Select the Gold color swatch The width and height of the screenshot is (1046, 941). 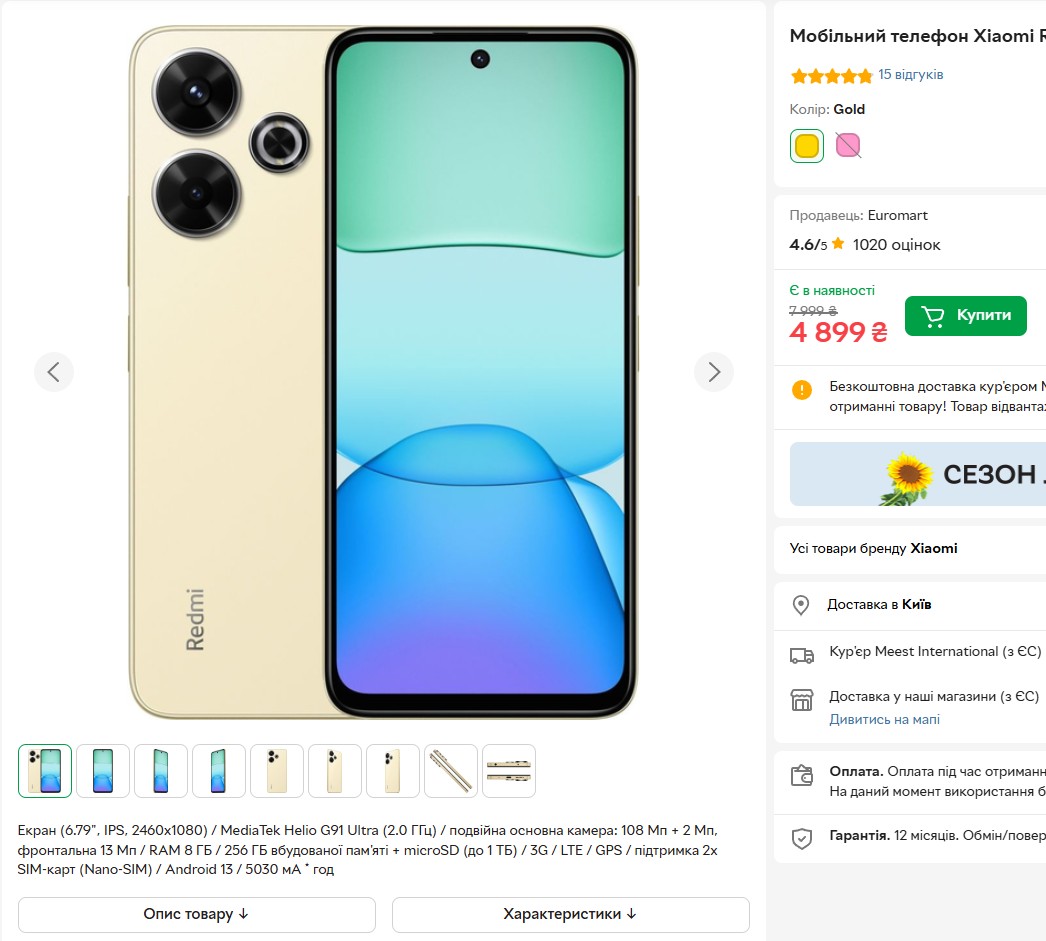(x=806, y=145)
